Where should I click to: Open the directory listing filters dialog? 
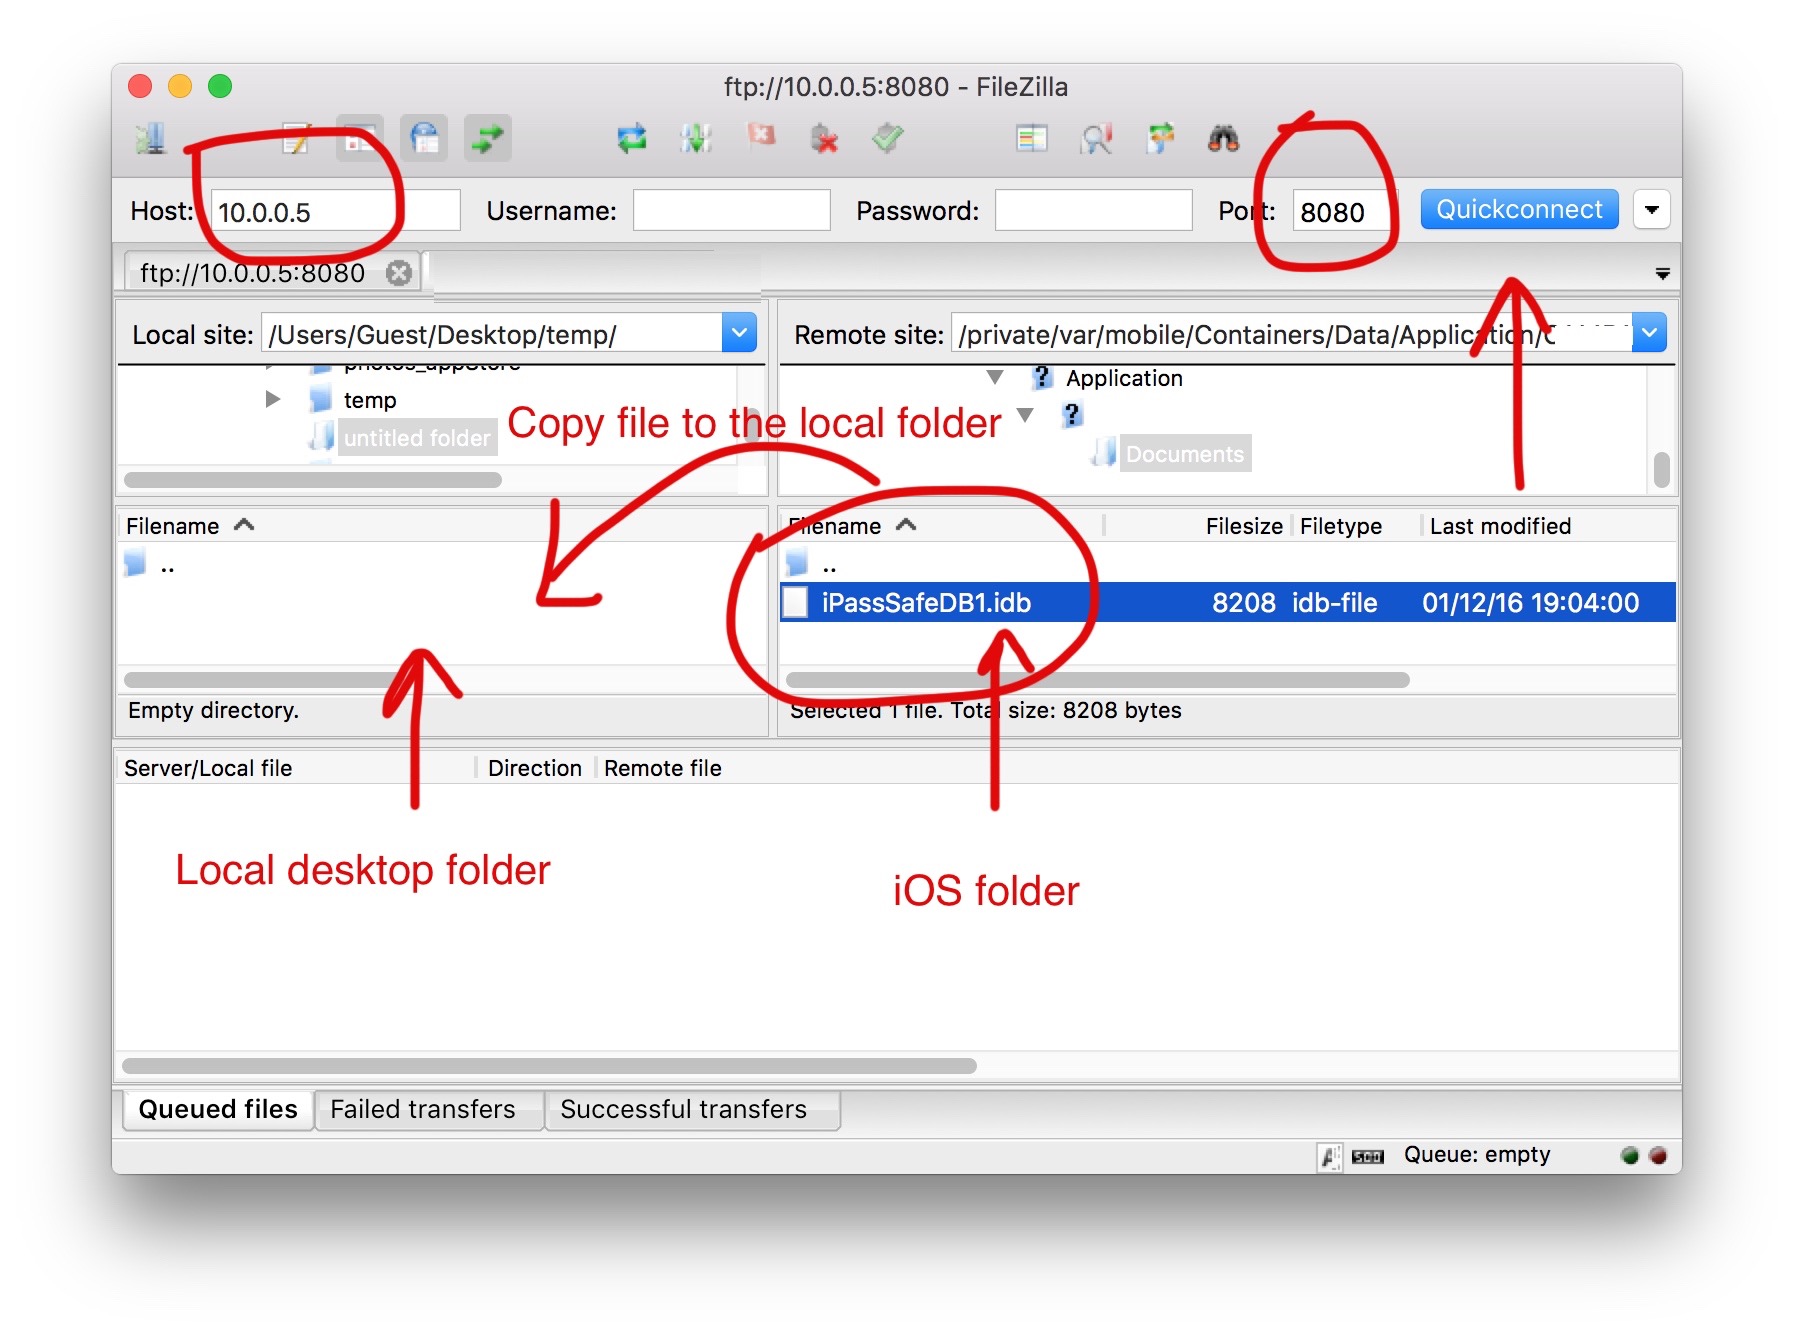1032,138
